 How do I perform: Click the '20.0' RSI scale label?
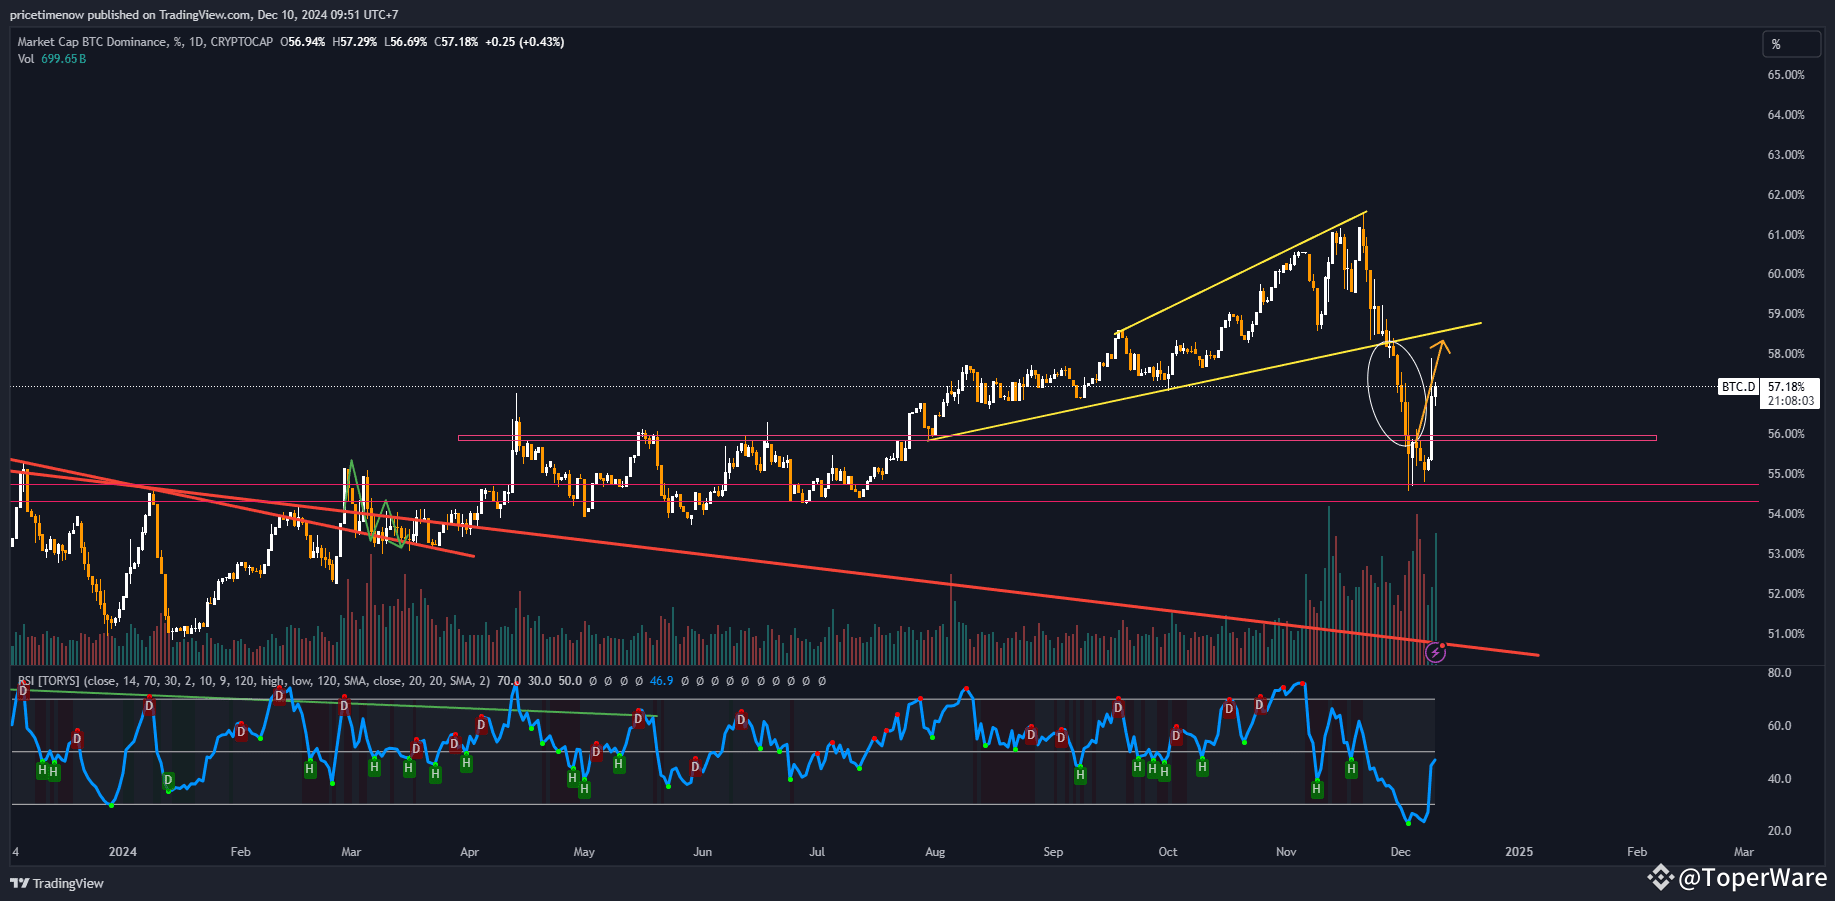pyautogui.click(x=1779, y=831)
